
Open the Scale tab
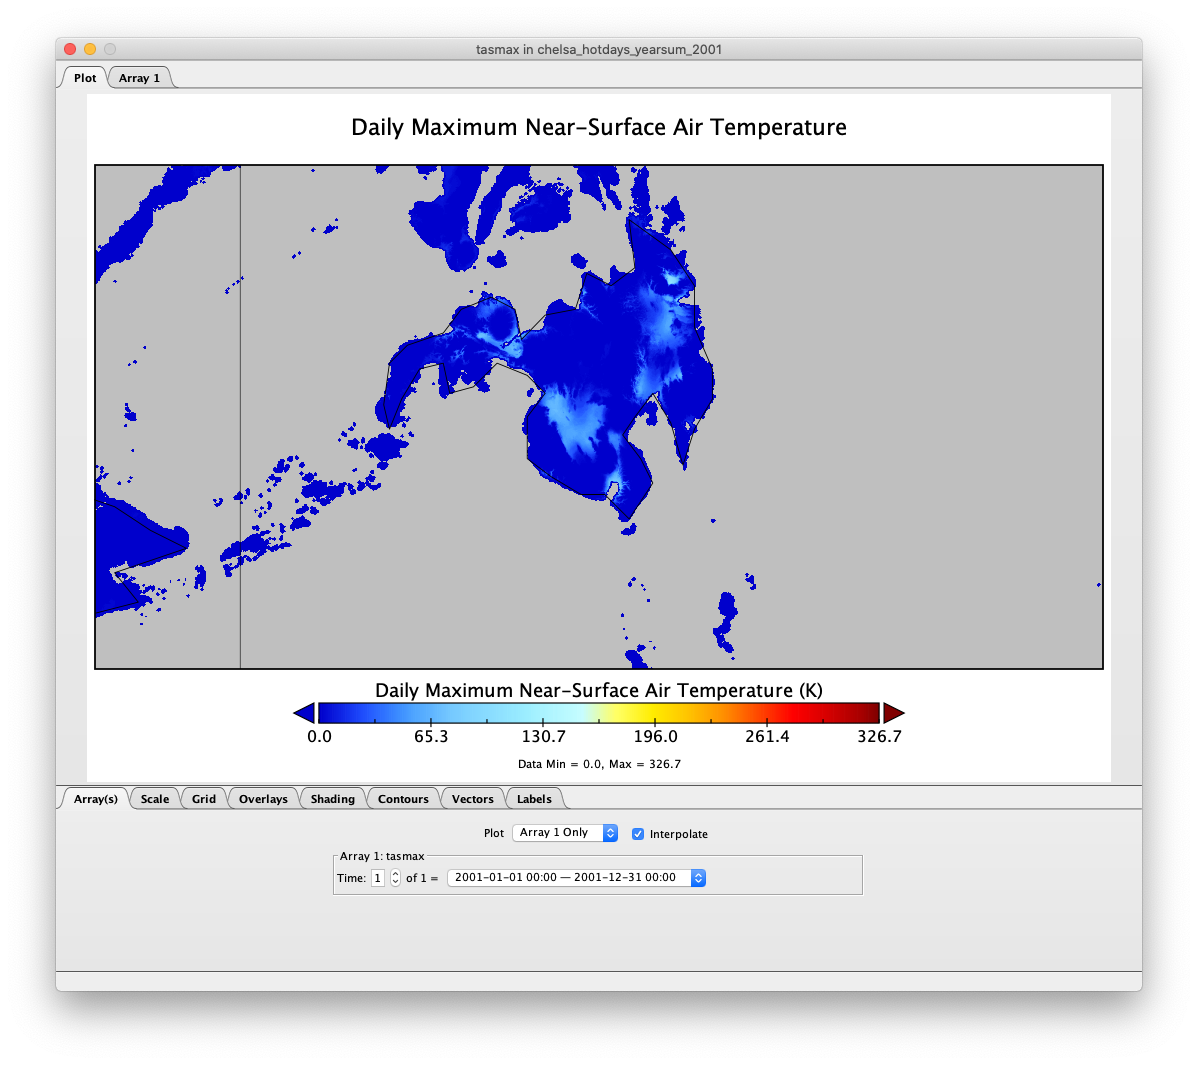(x=155, y=798)
